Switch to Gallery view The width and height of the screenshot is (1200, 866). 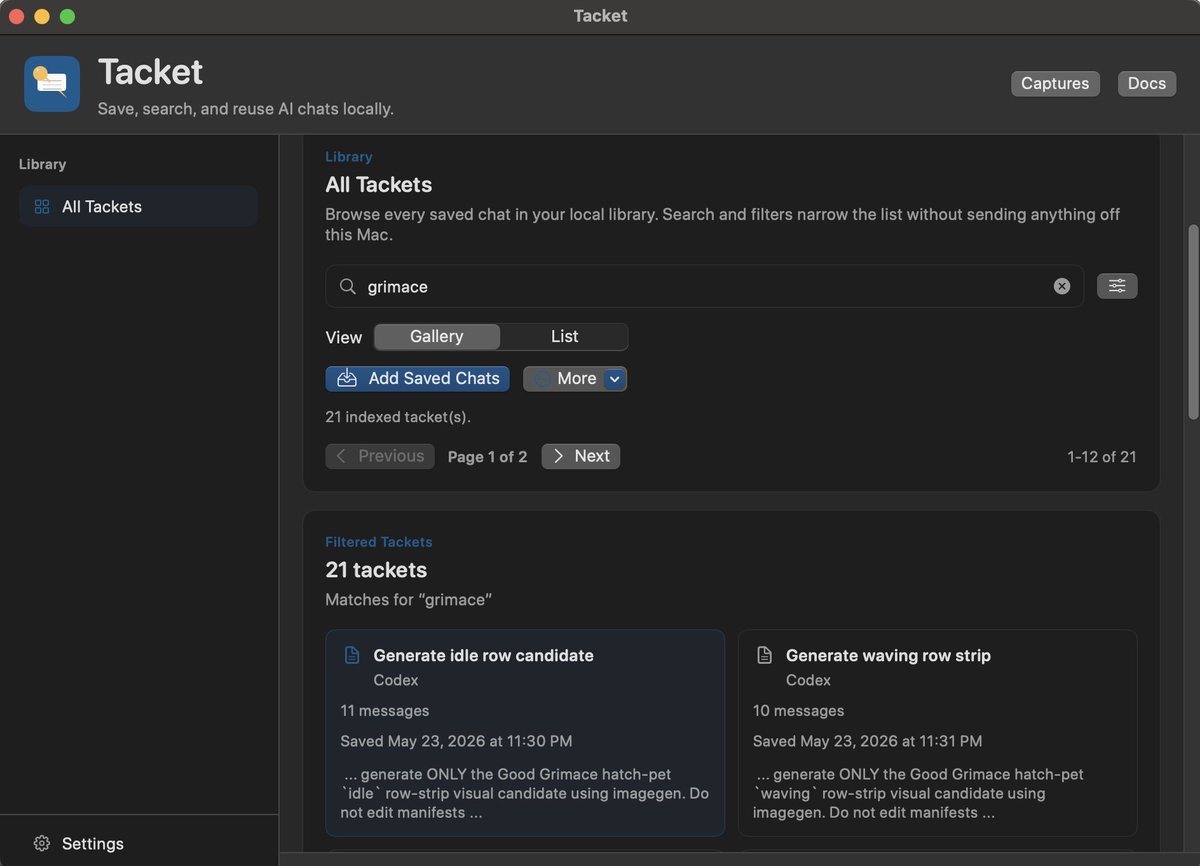437,337
